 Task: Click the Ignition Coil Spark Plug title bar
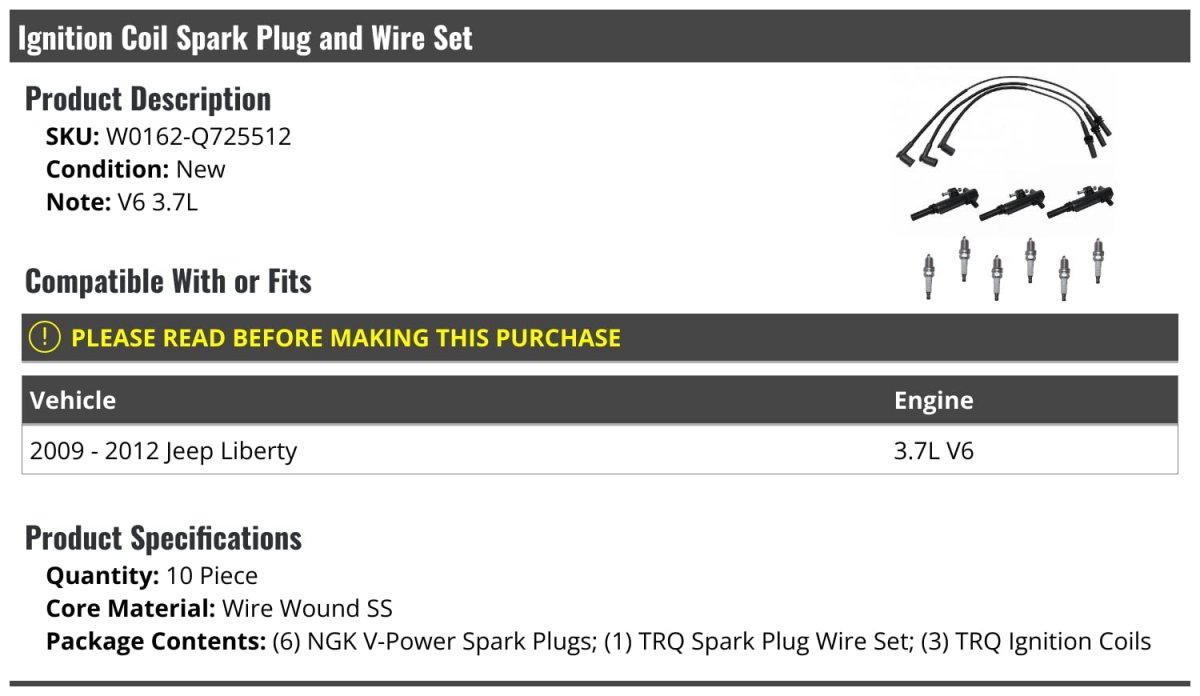point(246,38)
